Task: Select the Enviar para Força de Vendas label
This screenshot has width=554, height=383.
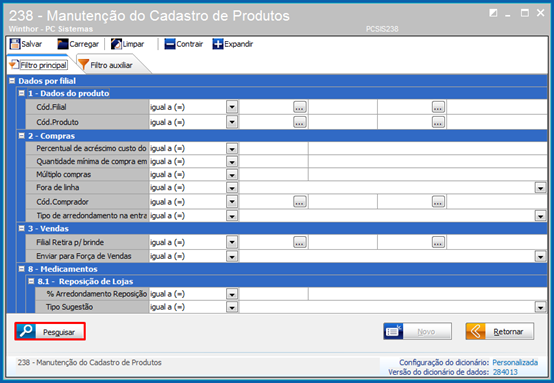Action: (x=84, y=256)
